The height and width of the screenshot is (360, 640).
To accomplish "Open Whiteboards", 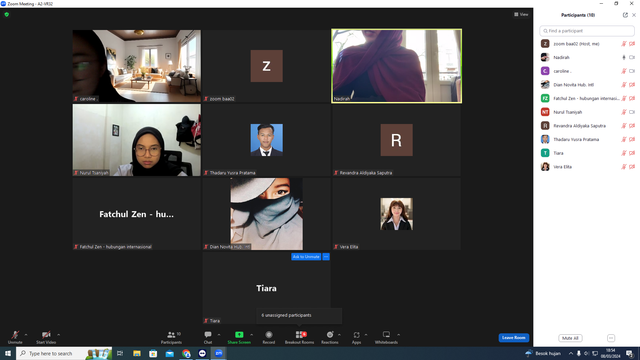I will point(386,337).
